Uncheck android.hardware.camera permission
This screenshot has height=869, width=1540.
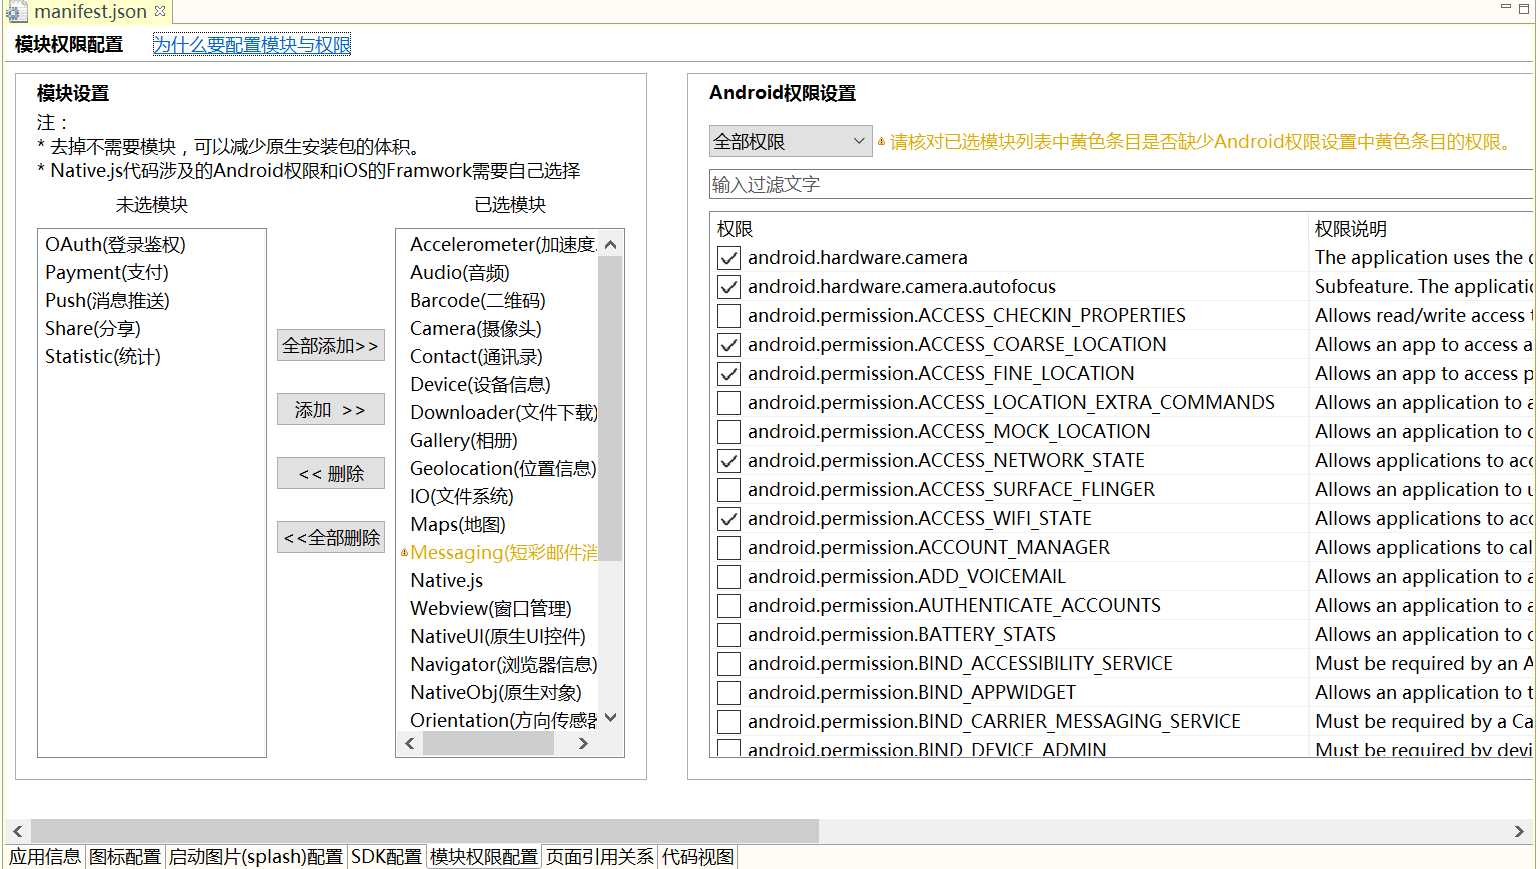coord(729,258)
